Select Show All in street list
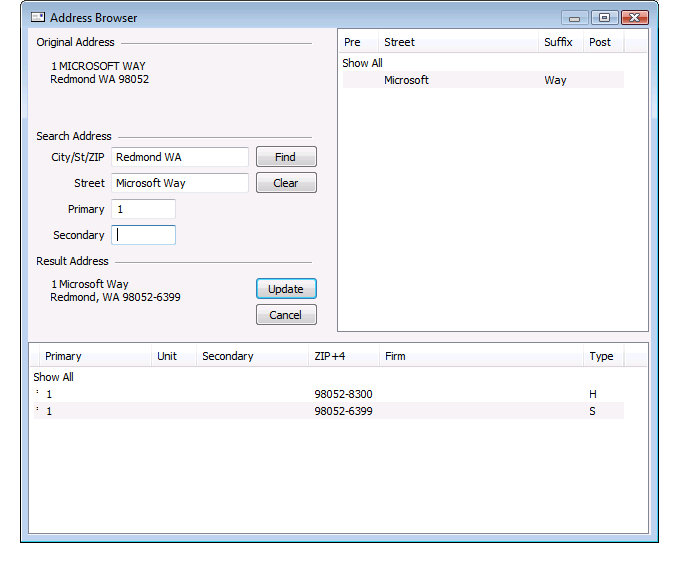 pos(362,63)
